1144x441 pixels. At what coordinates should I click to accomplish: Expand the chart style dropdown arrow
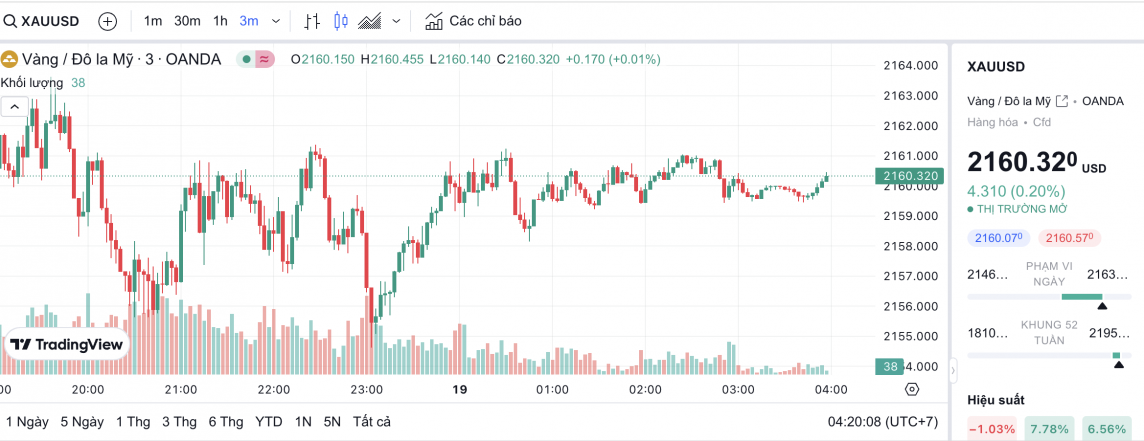[x=397, y=21]
